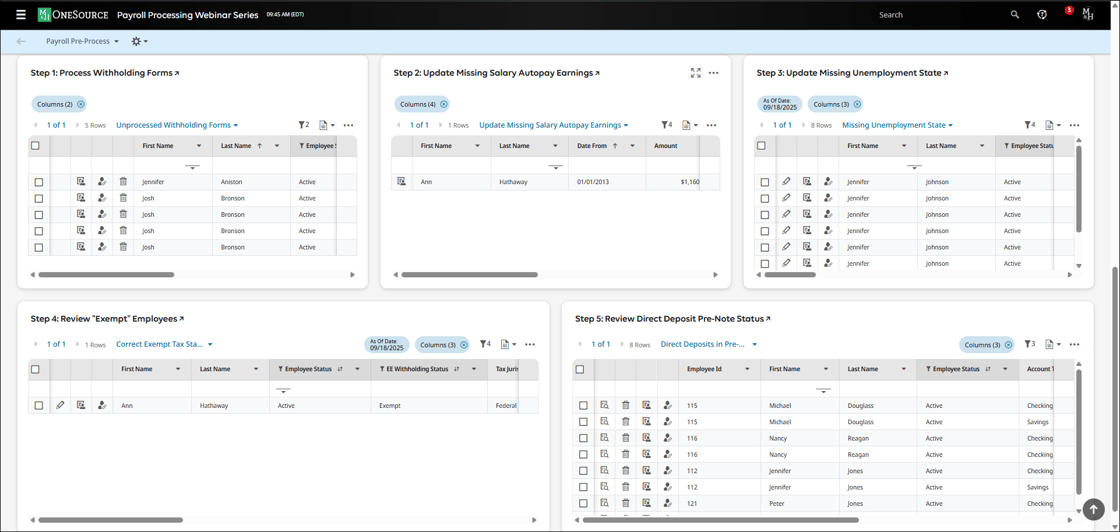Open the Payroll Pre-Process dropdown
Viewport: 1120px width, 532px height.
82,41
